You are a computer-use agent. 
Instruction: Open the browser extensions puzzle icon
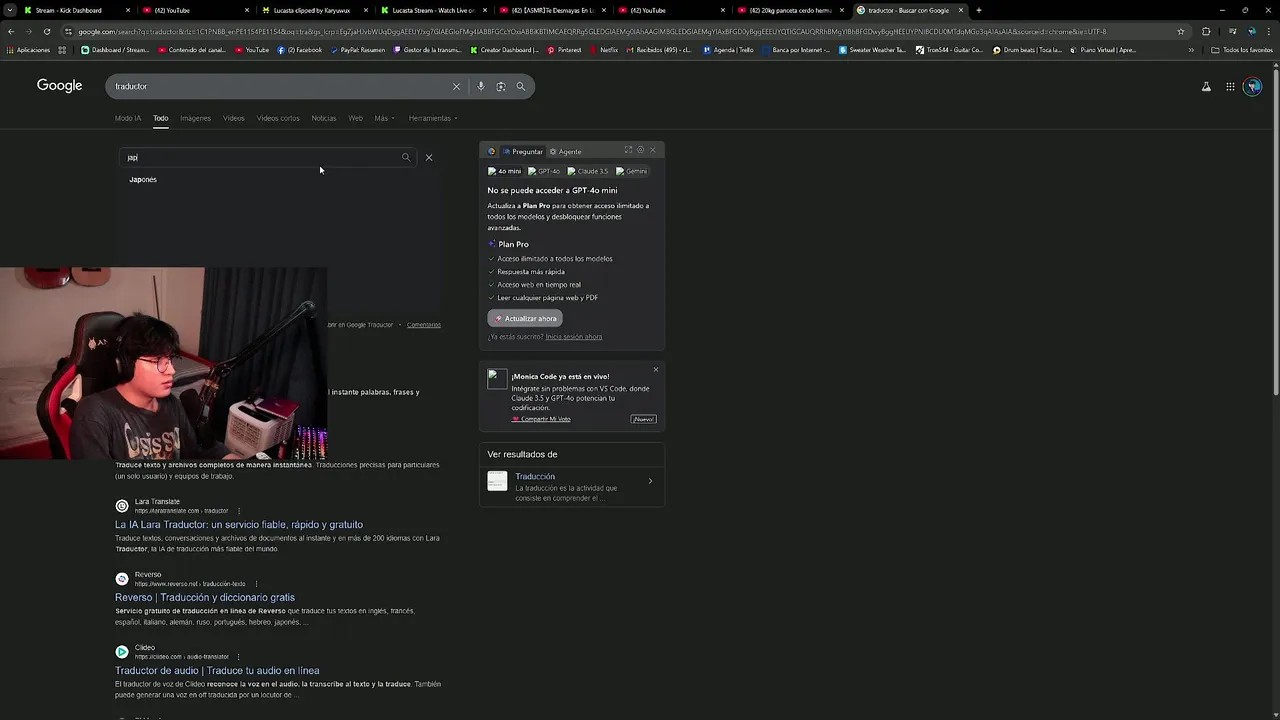[x=1206, y=31]
